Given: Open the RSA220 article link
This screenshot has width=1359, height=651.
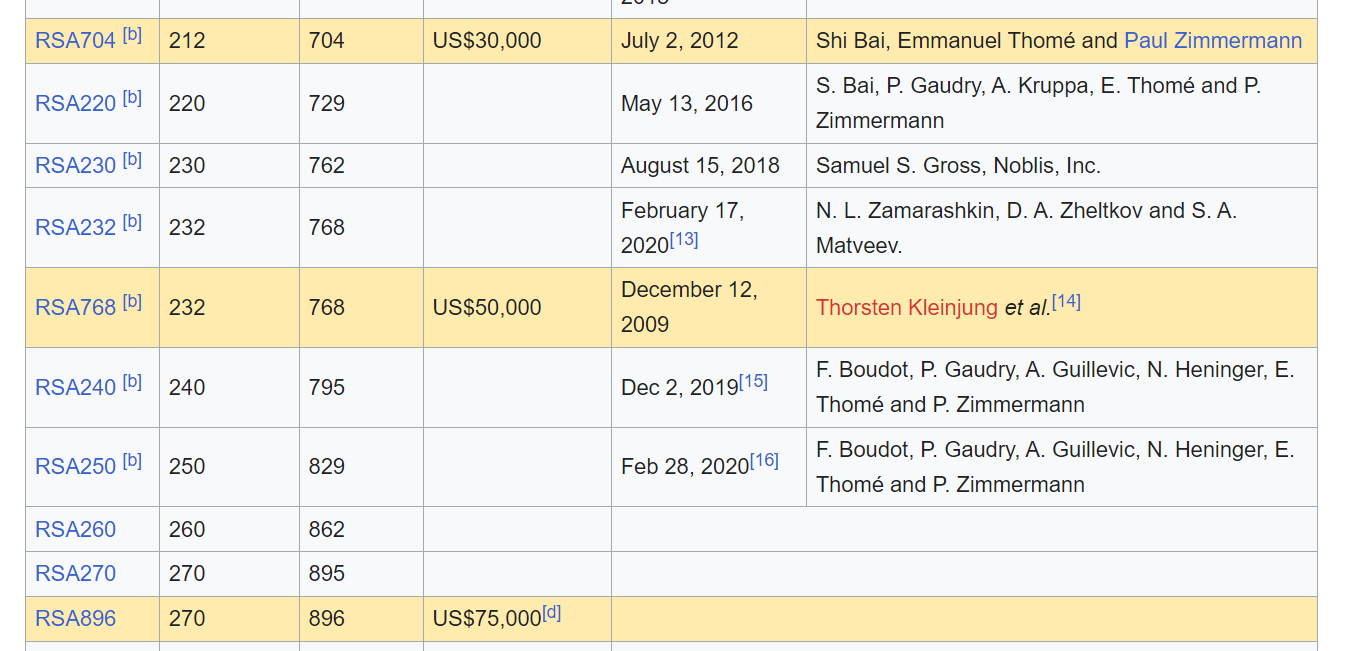Looking at the screenshot, I should click(75, 104).
